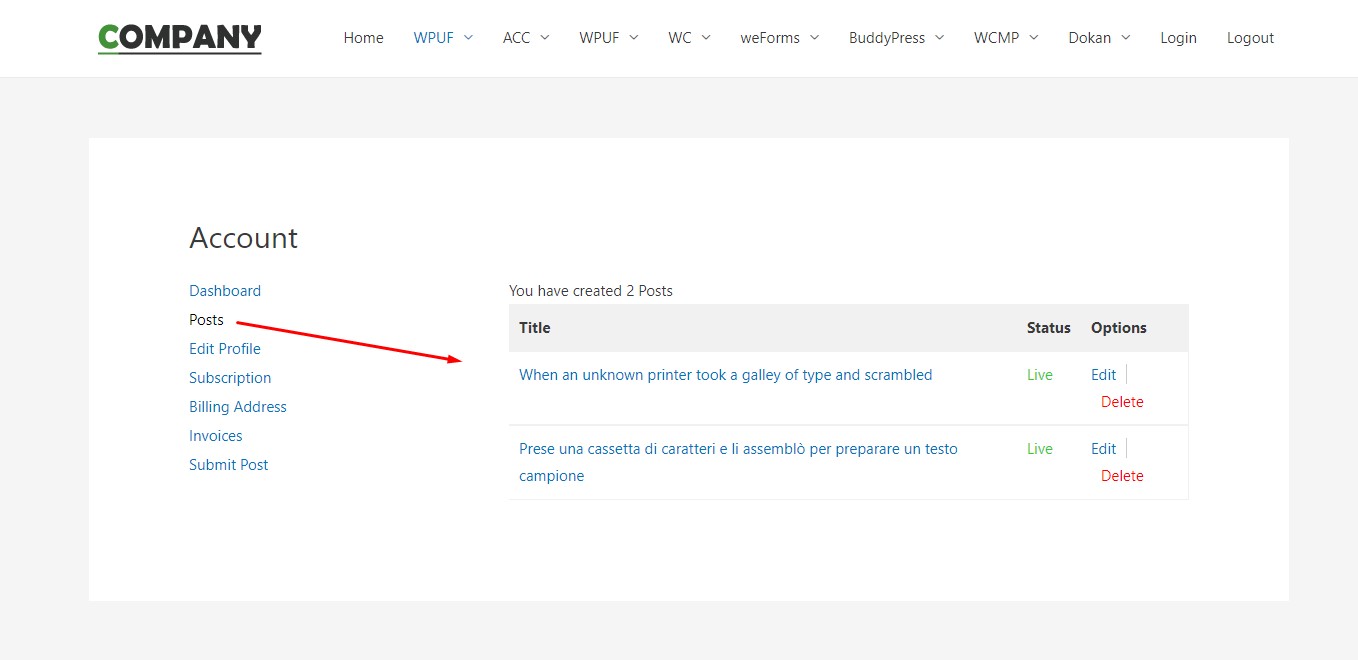
Task: Go to the Home menu item
Action: click(x=363, y=38)
